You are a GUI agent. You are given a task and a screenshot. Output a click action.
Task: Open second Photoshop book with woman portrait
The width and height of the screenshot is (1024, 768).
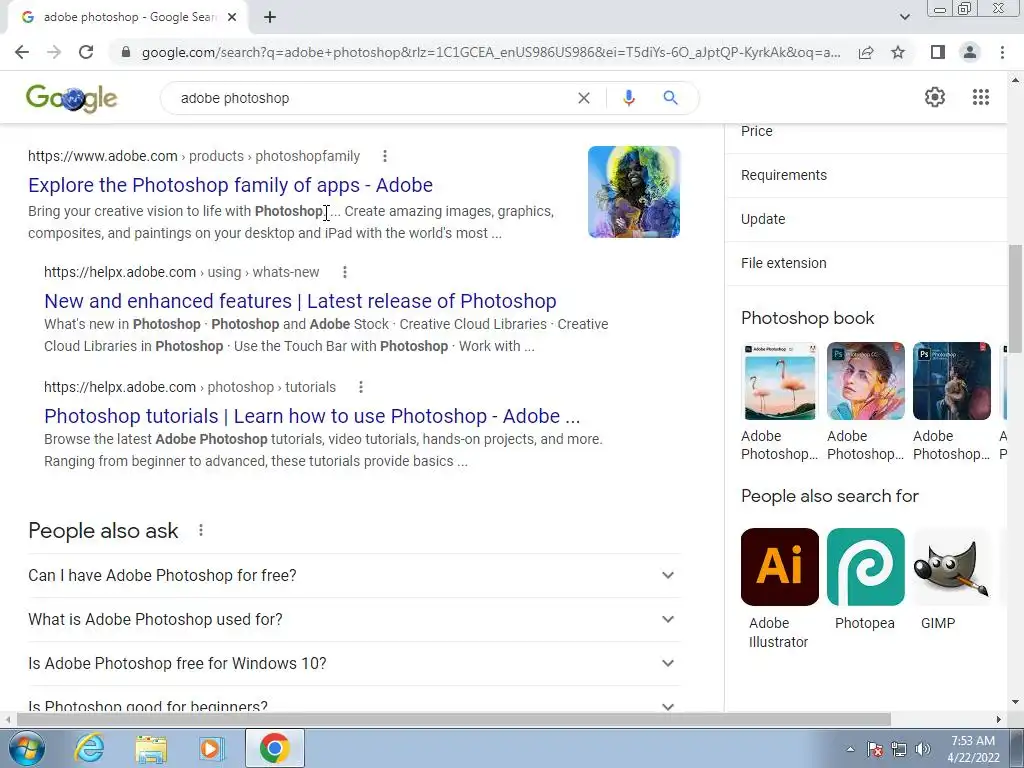pyautogui.click(x=866, y=381)
